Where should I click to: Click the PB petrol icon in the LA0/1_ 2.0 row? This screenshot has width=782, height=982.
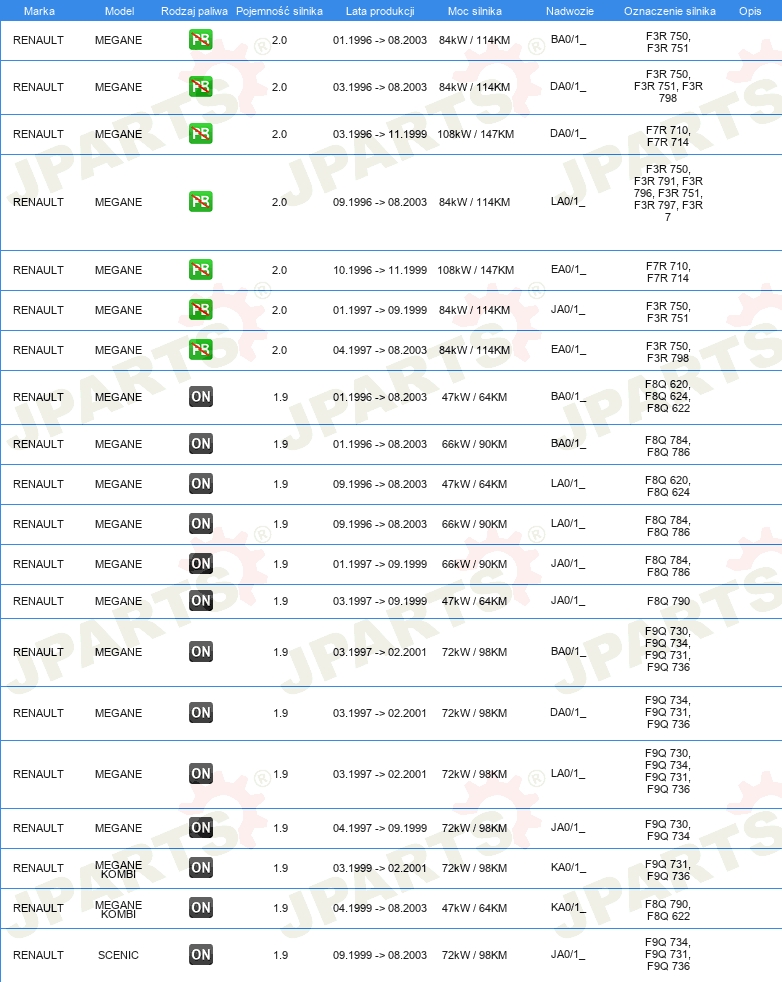click(201, 202)
